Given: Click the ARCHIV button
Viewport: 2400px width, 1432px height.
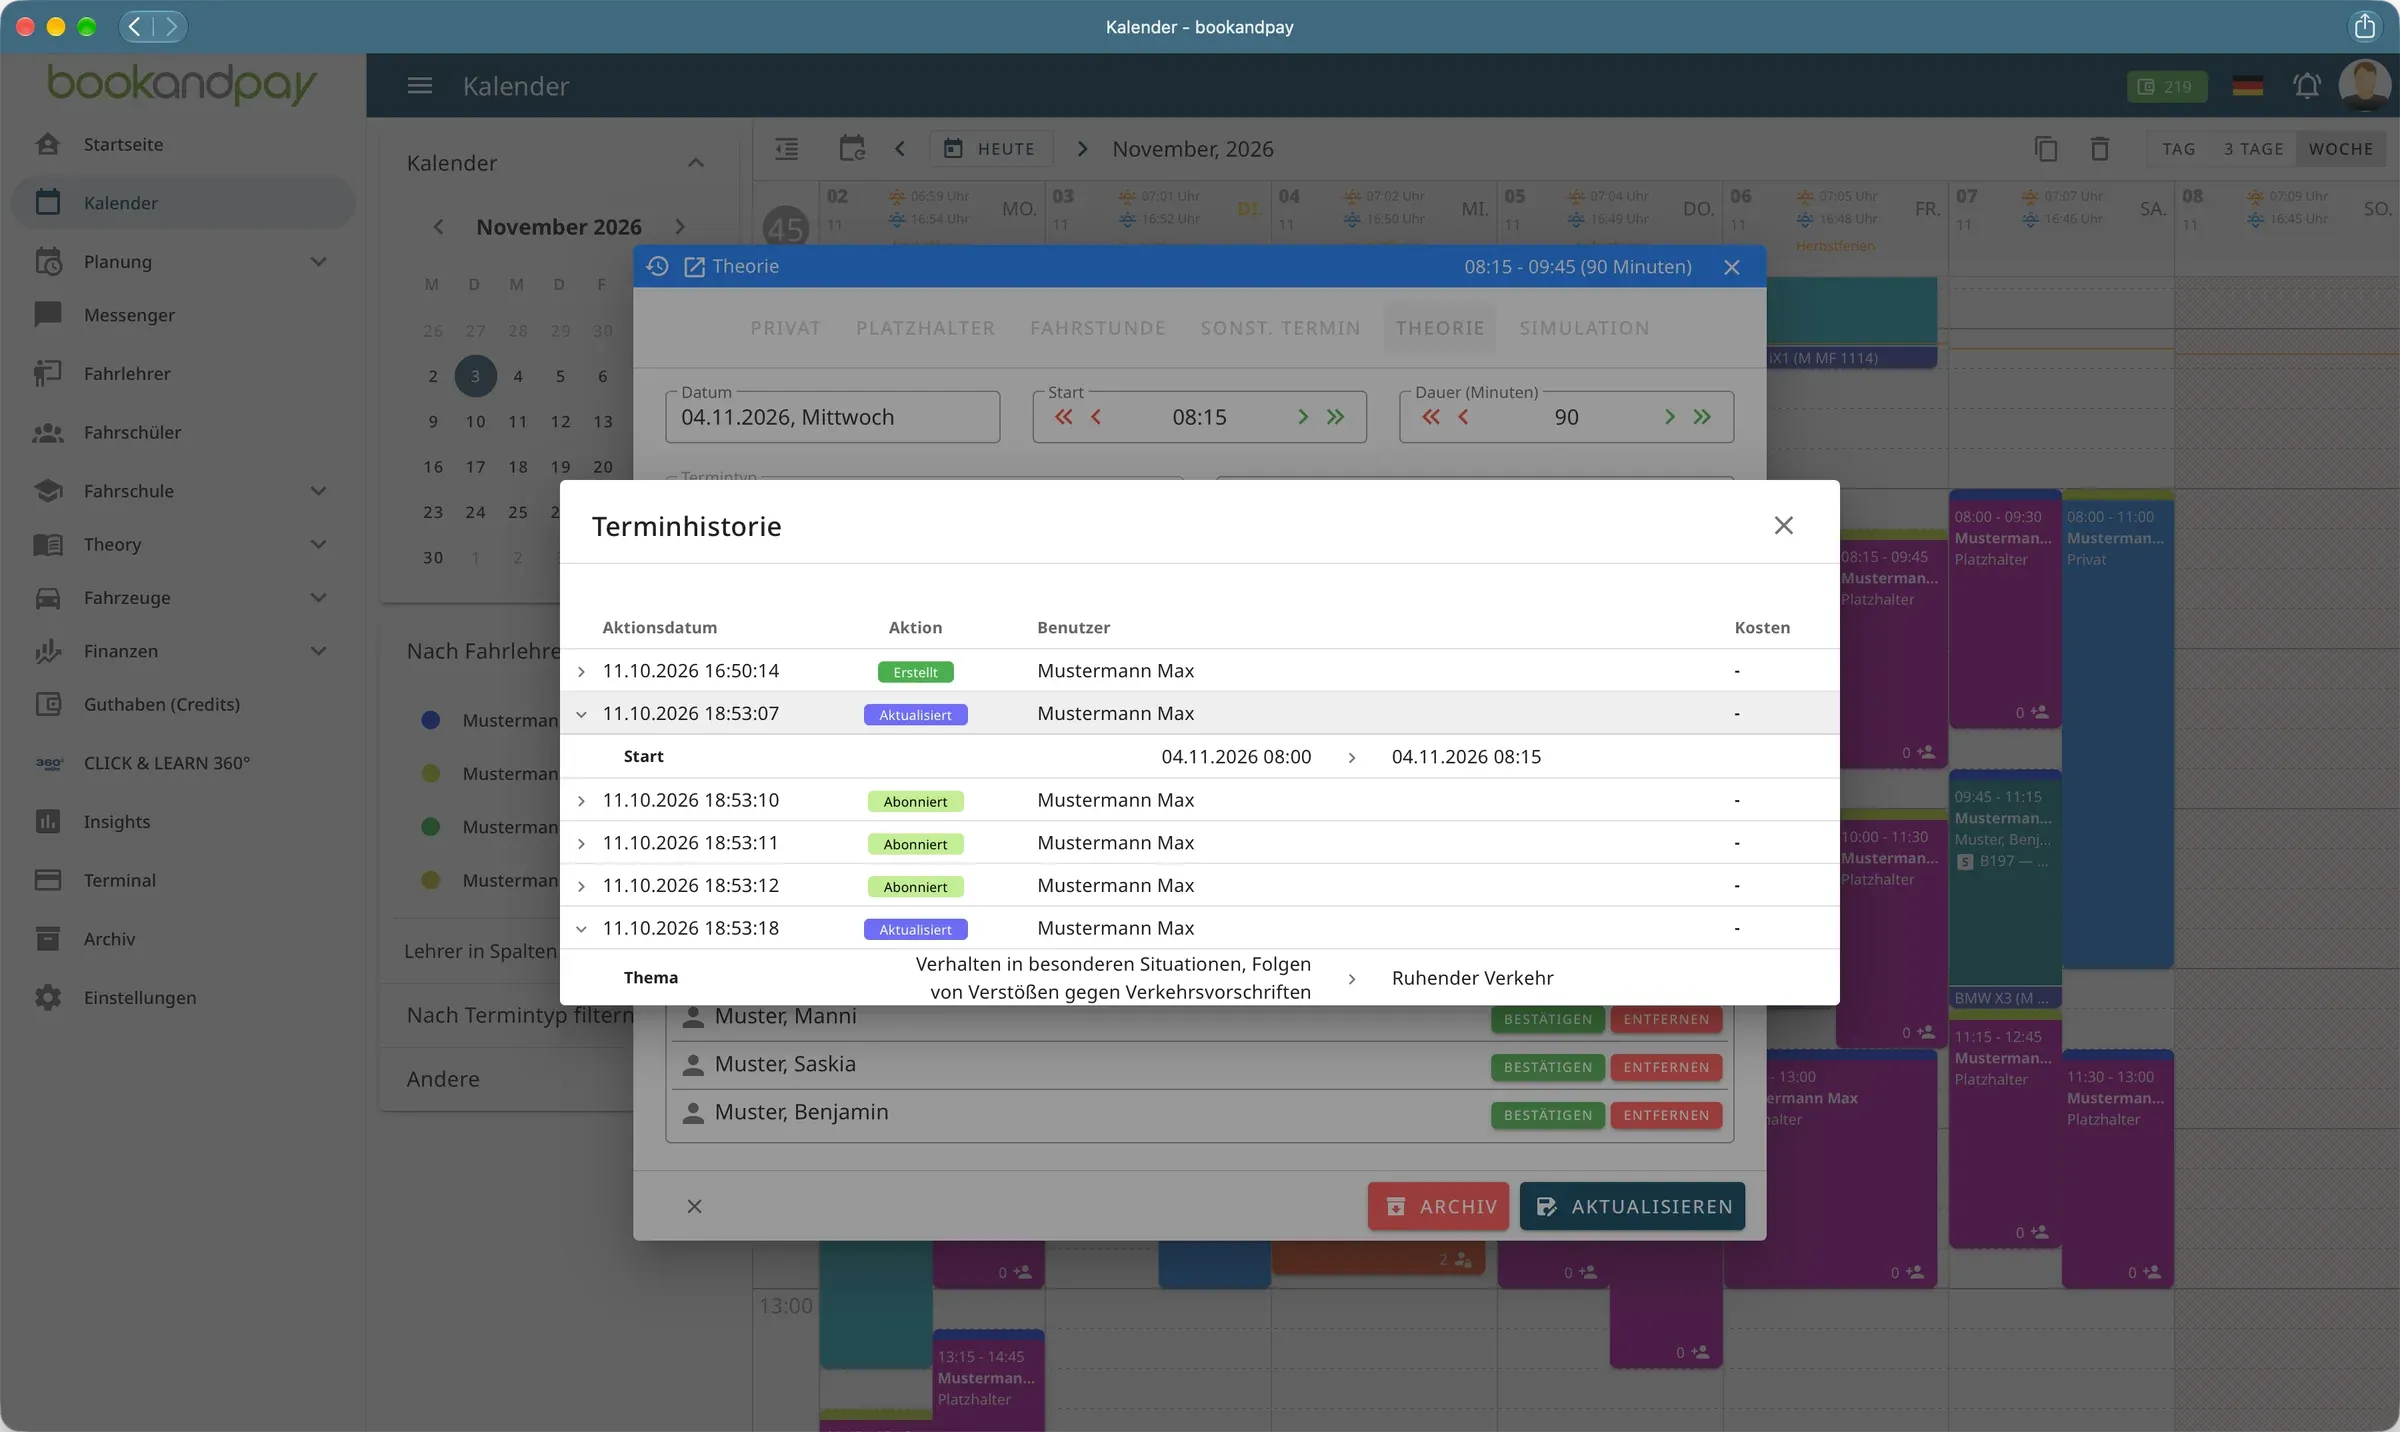Looking at the screenshot, I should pyautogui.click(x=1439, y=1207).
